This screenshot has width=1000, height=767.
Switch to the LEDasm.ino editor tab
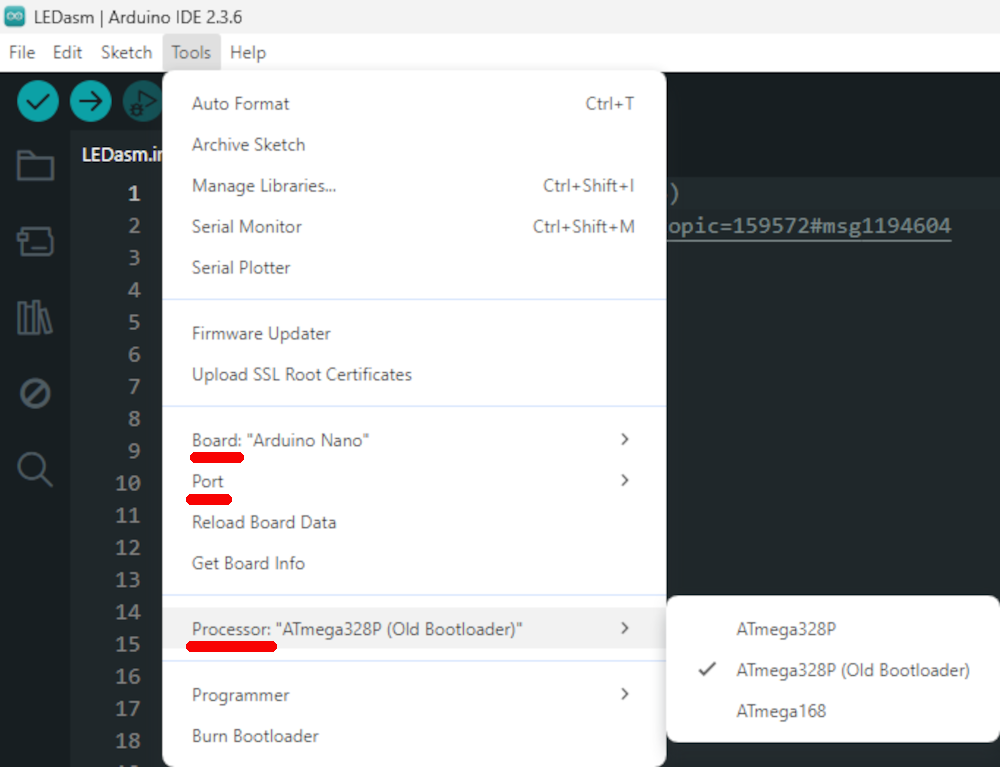tap(122, 154)
